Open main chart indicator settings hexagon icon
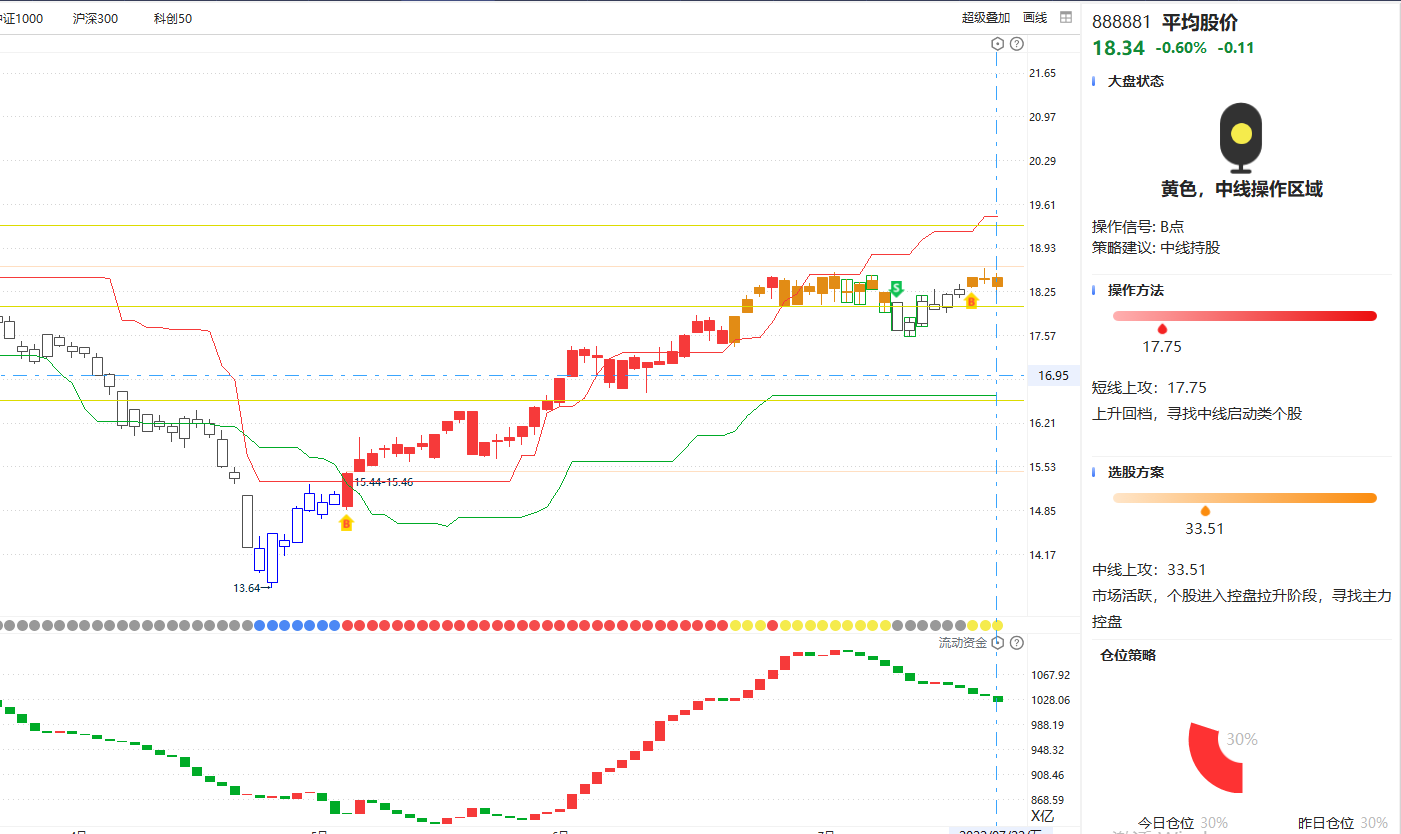 (997, 43)
